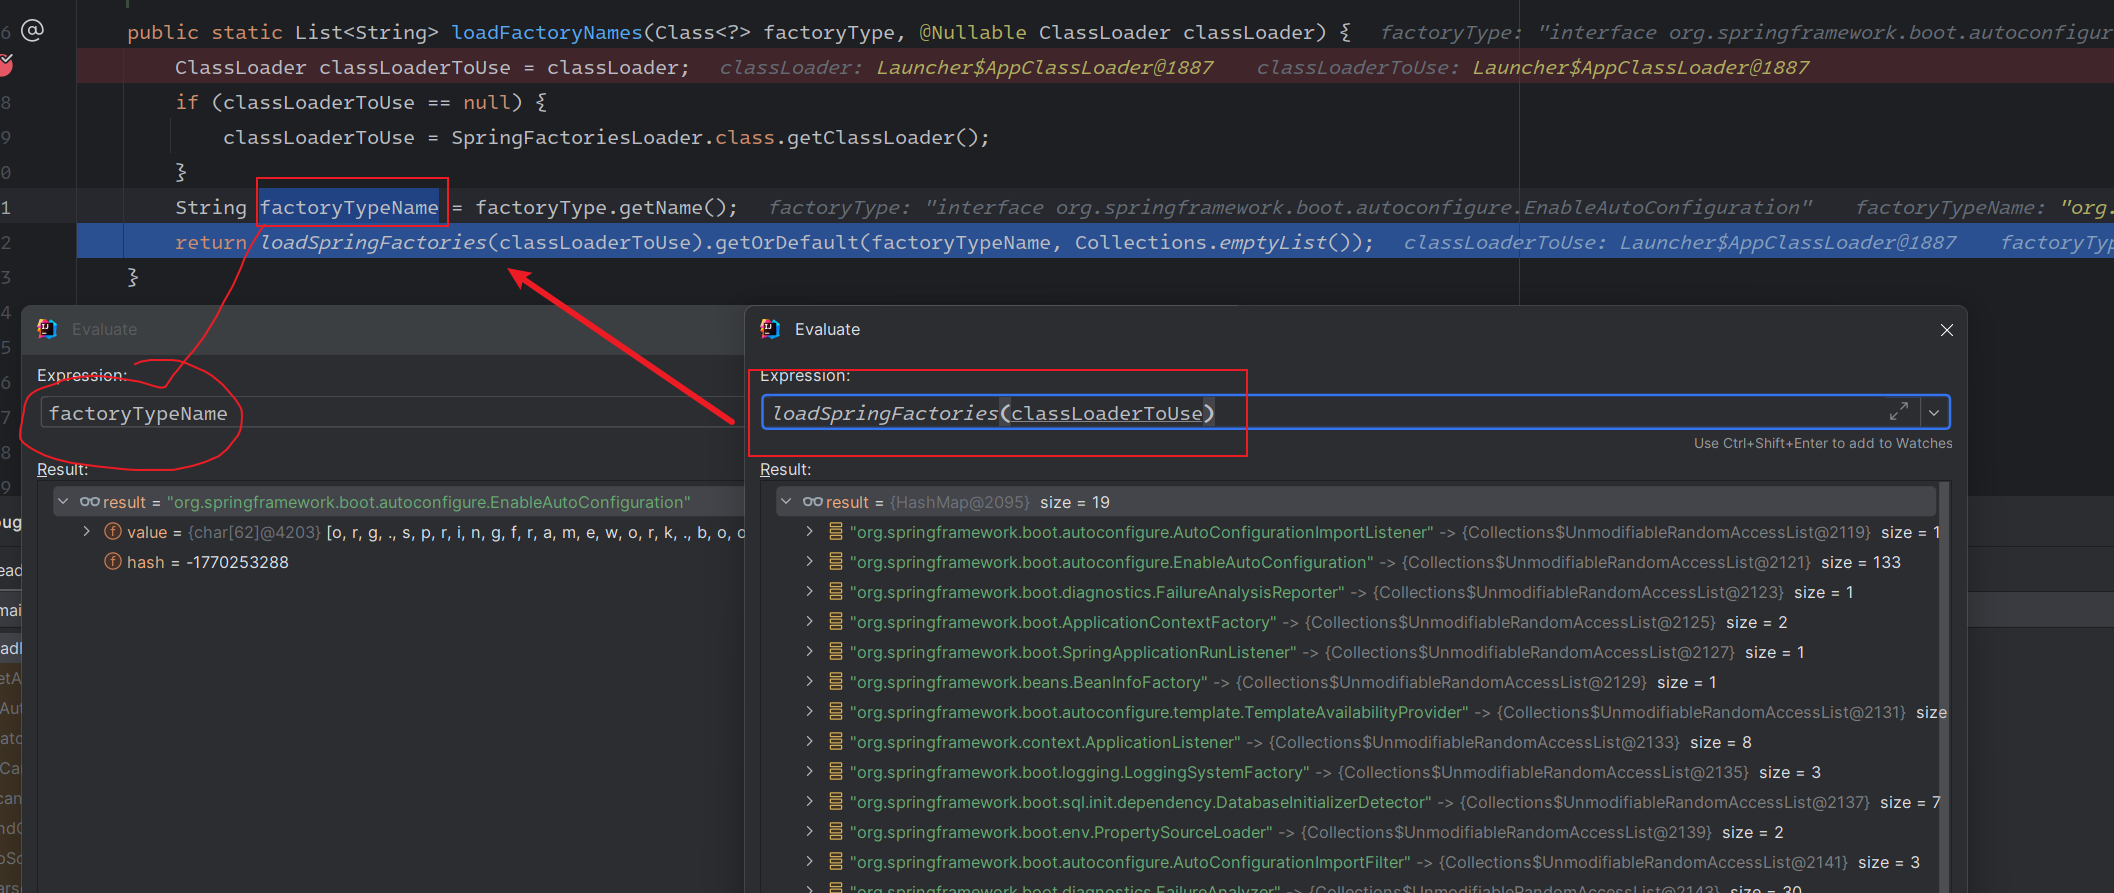The image size is (2114, 893).
Task: Click the entry icon of AutoConfigurationImportListener row
Action: tap(835, 532)
